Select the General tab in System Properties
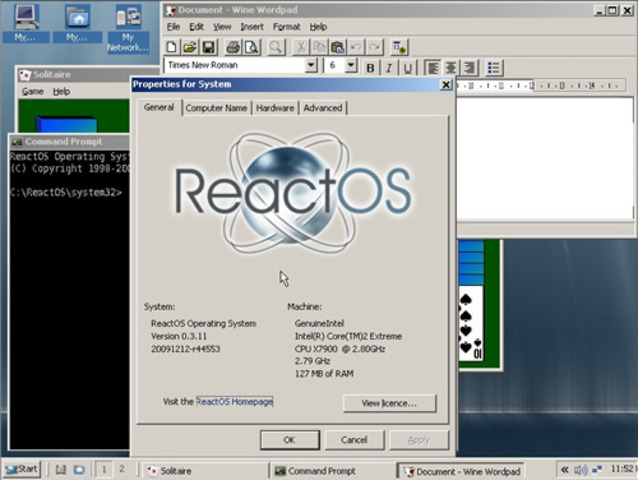Screen dimensions: 638x480 (x=159, y=107)
